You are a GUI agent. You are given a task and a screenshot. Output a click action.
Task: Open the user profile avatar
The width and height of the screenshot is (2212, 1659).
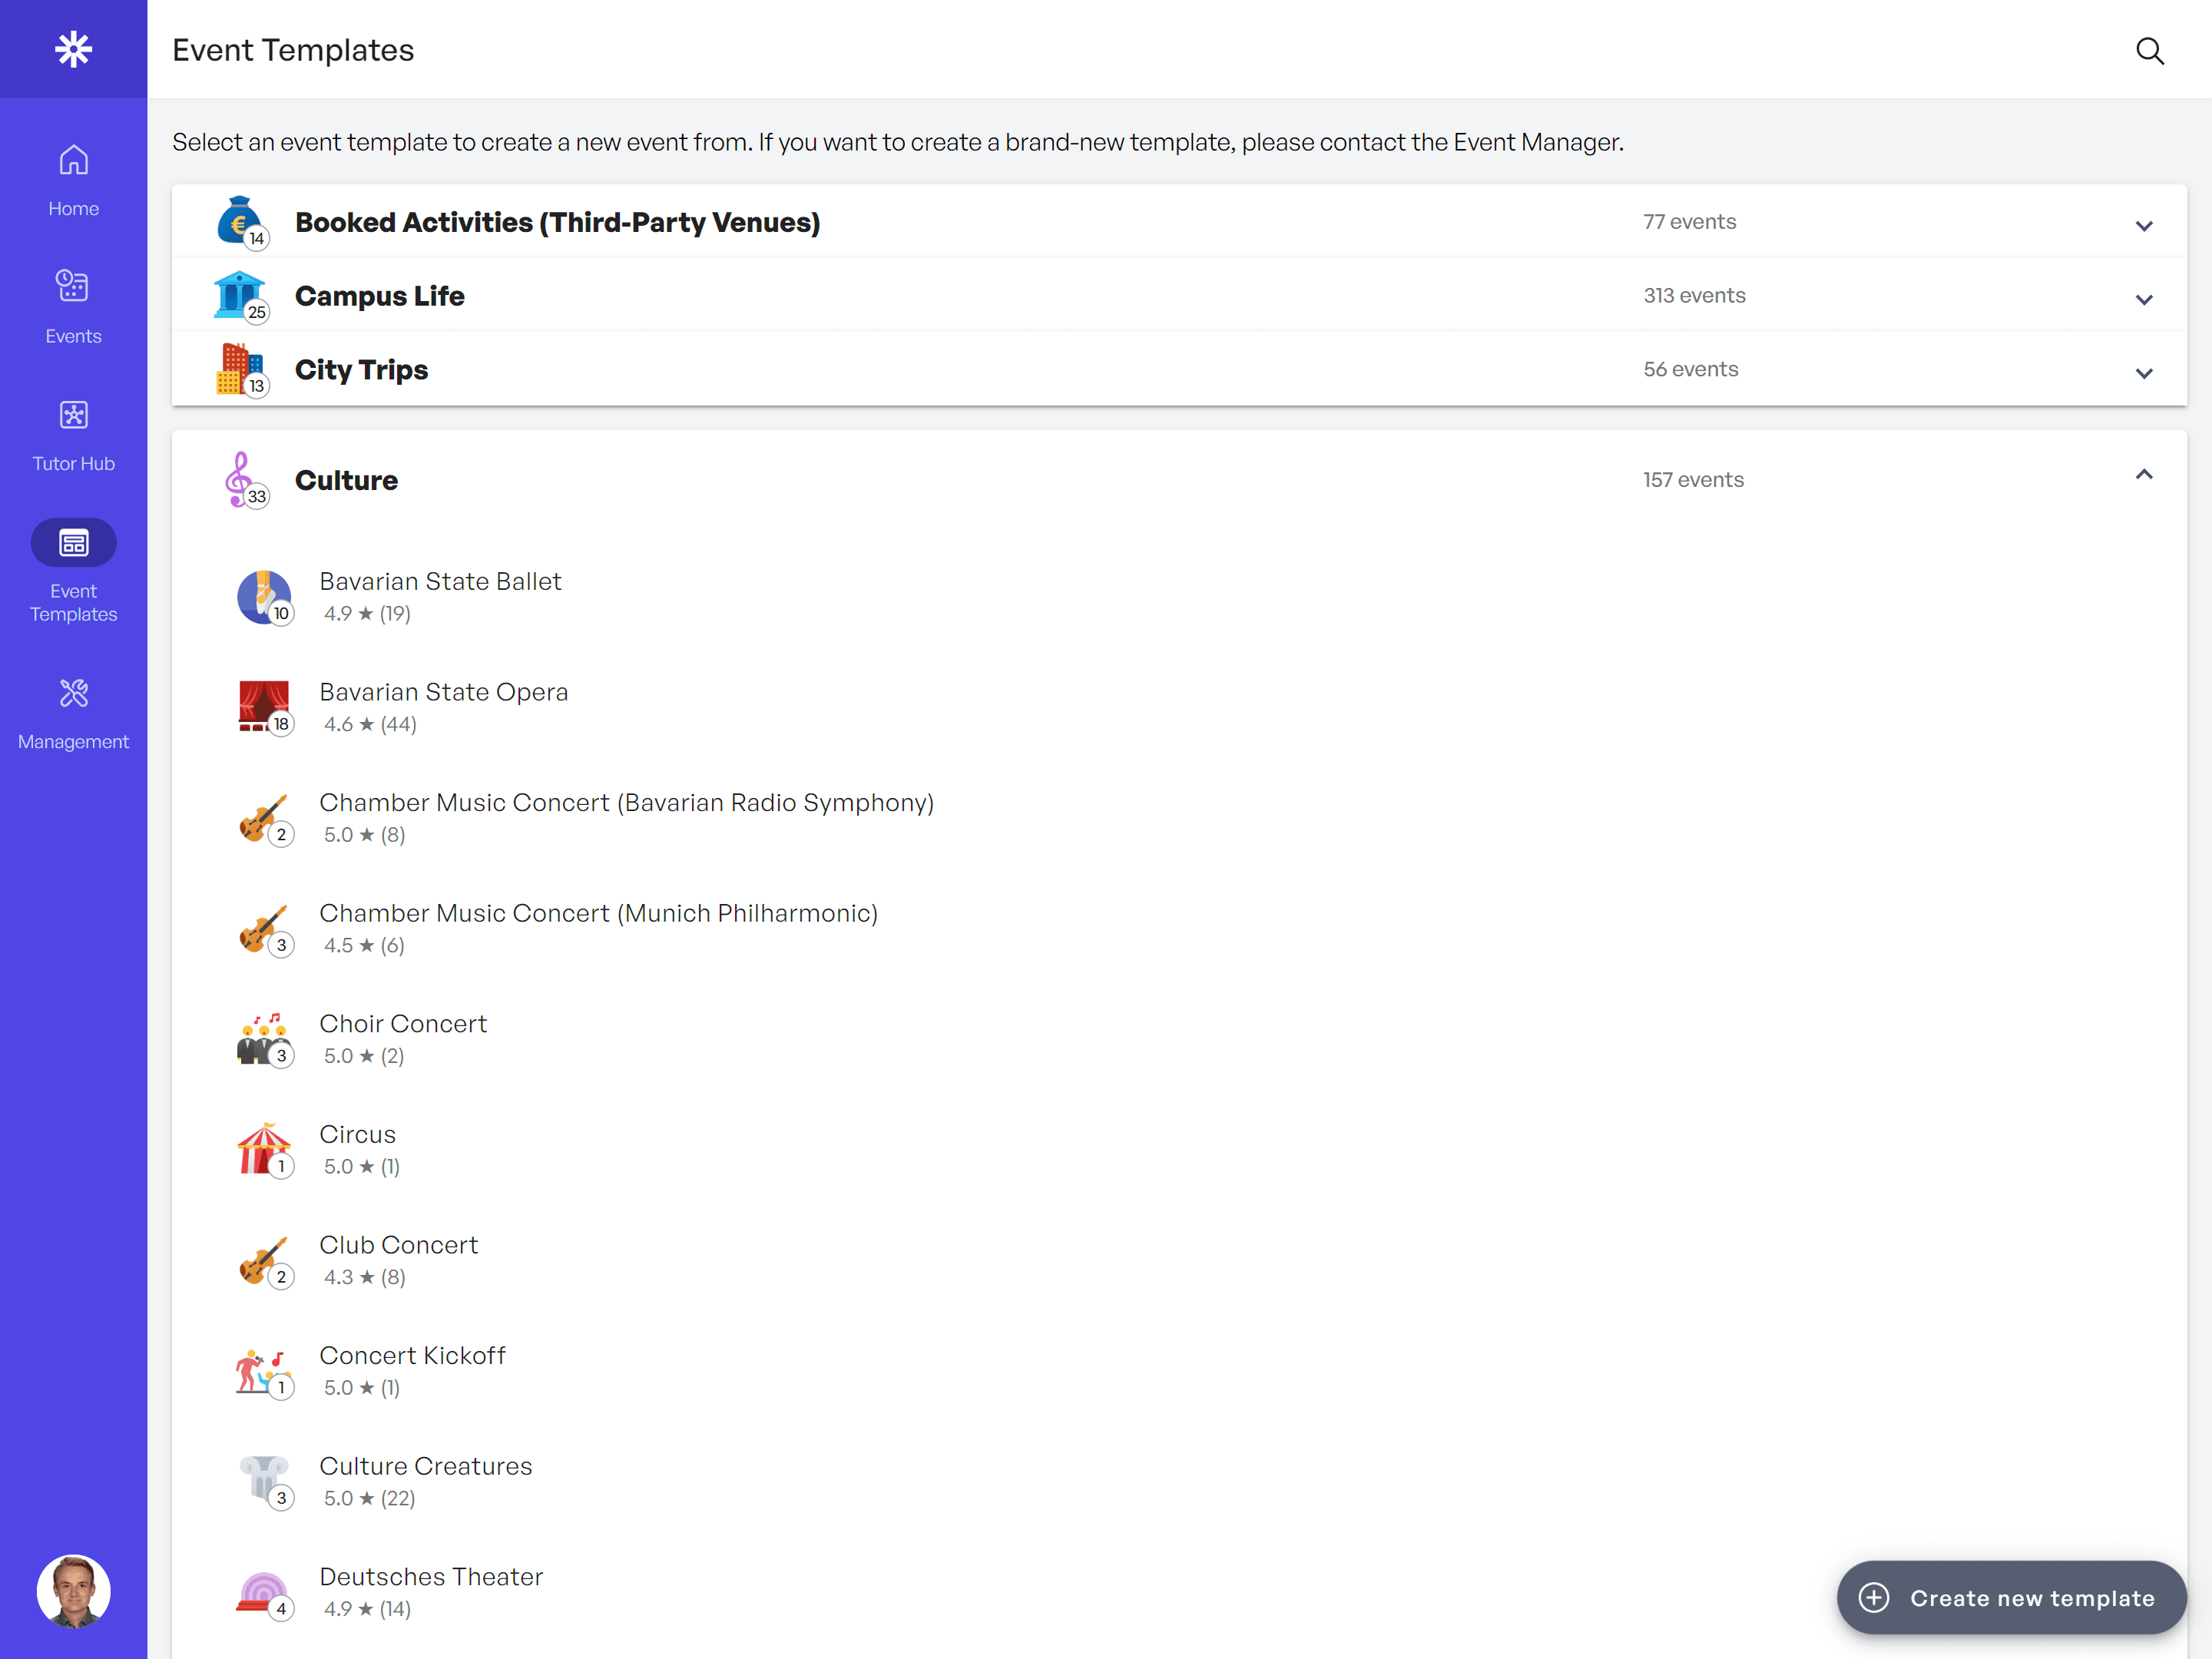click(73, 1589)
